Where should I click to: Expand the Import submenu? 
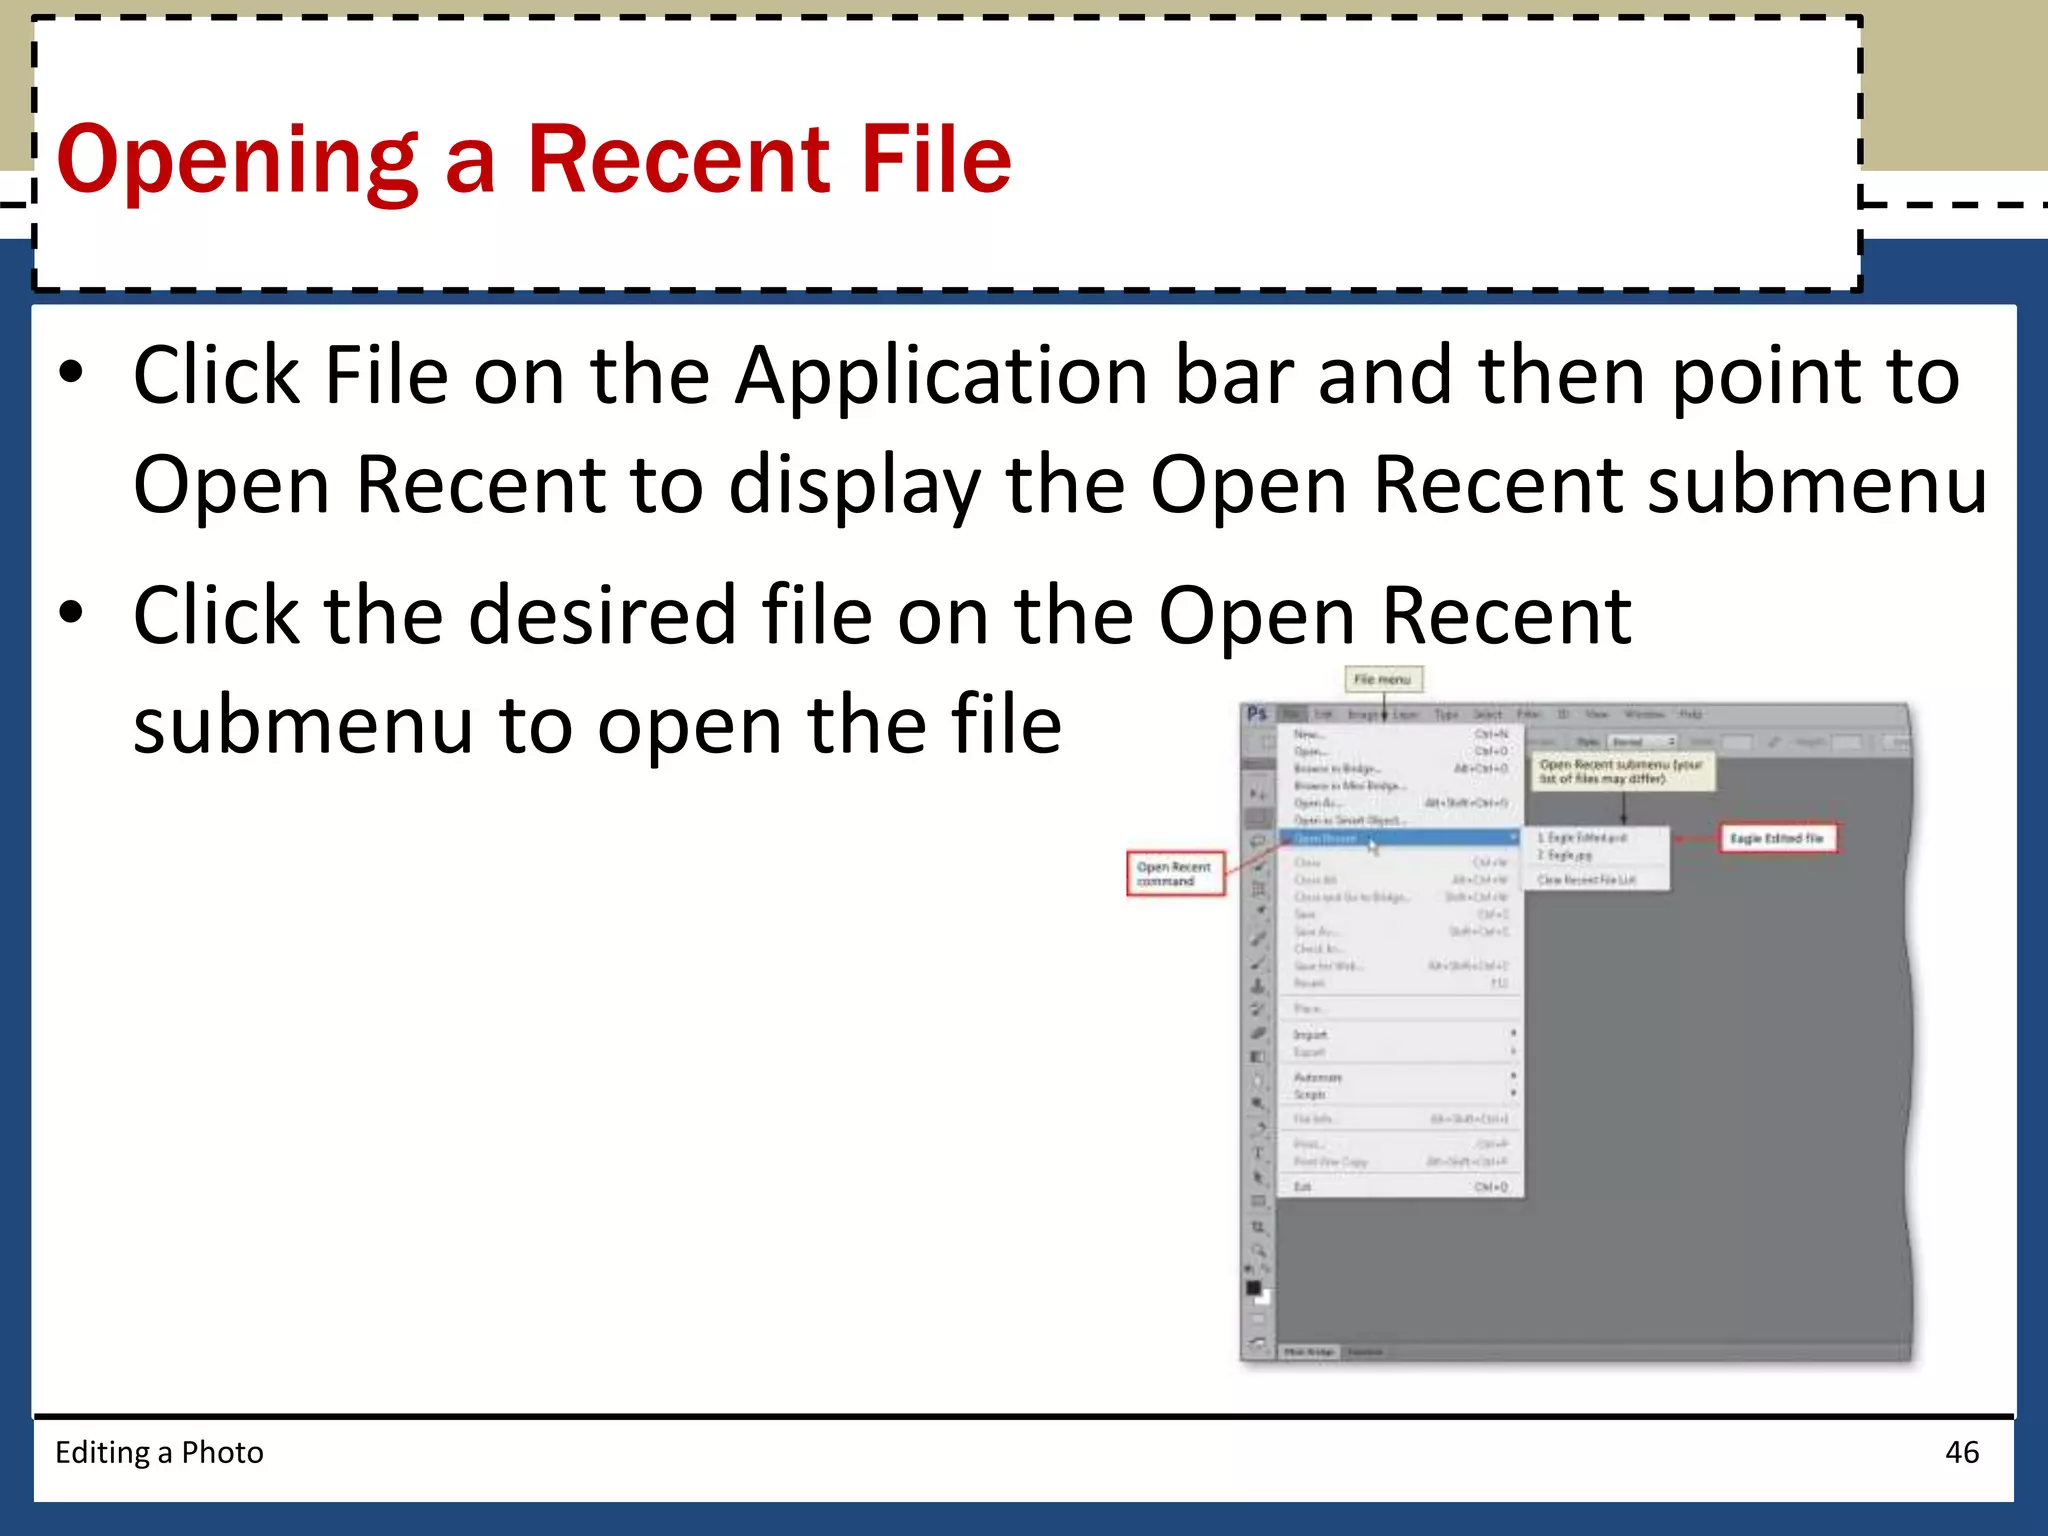[x=1400, y=1035]
